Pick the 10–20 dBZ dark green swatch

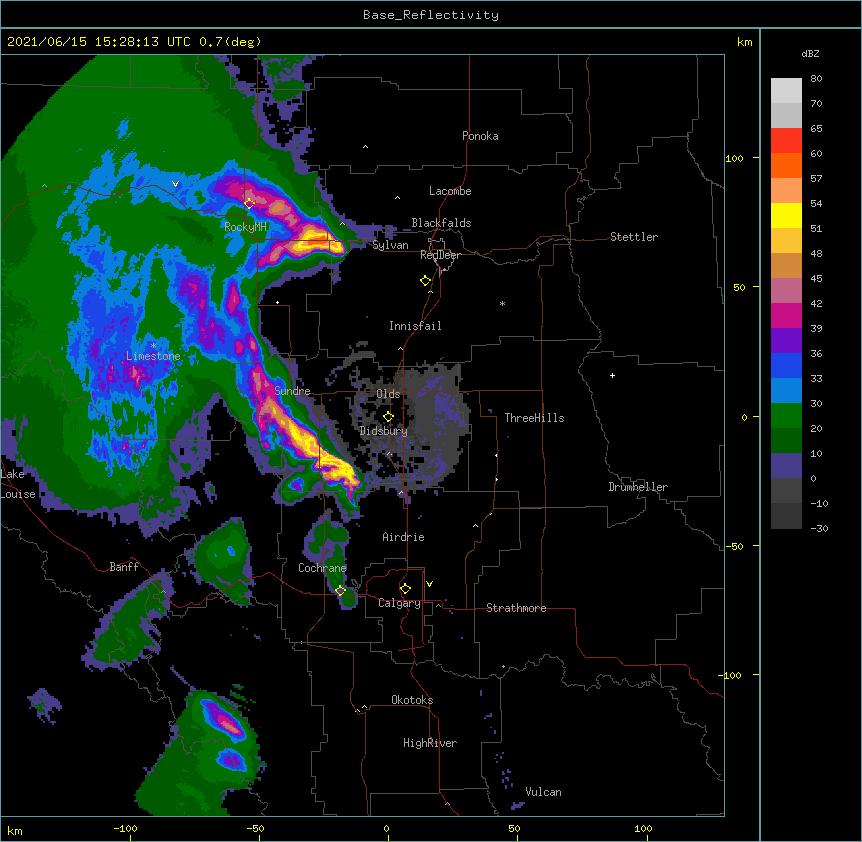tap(786, 441)
